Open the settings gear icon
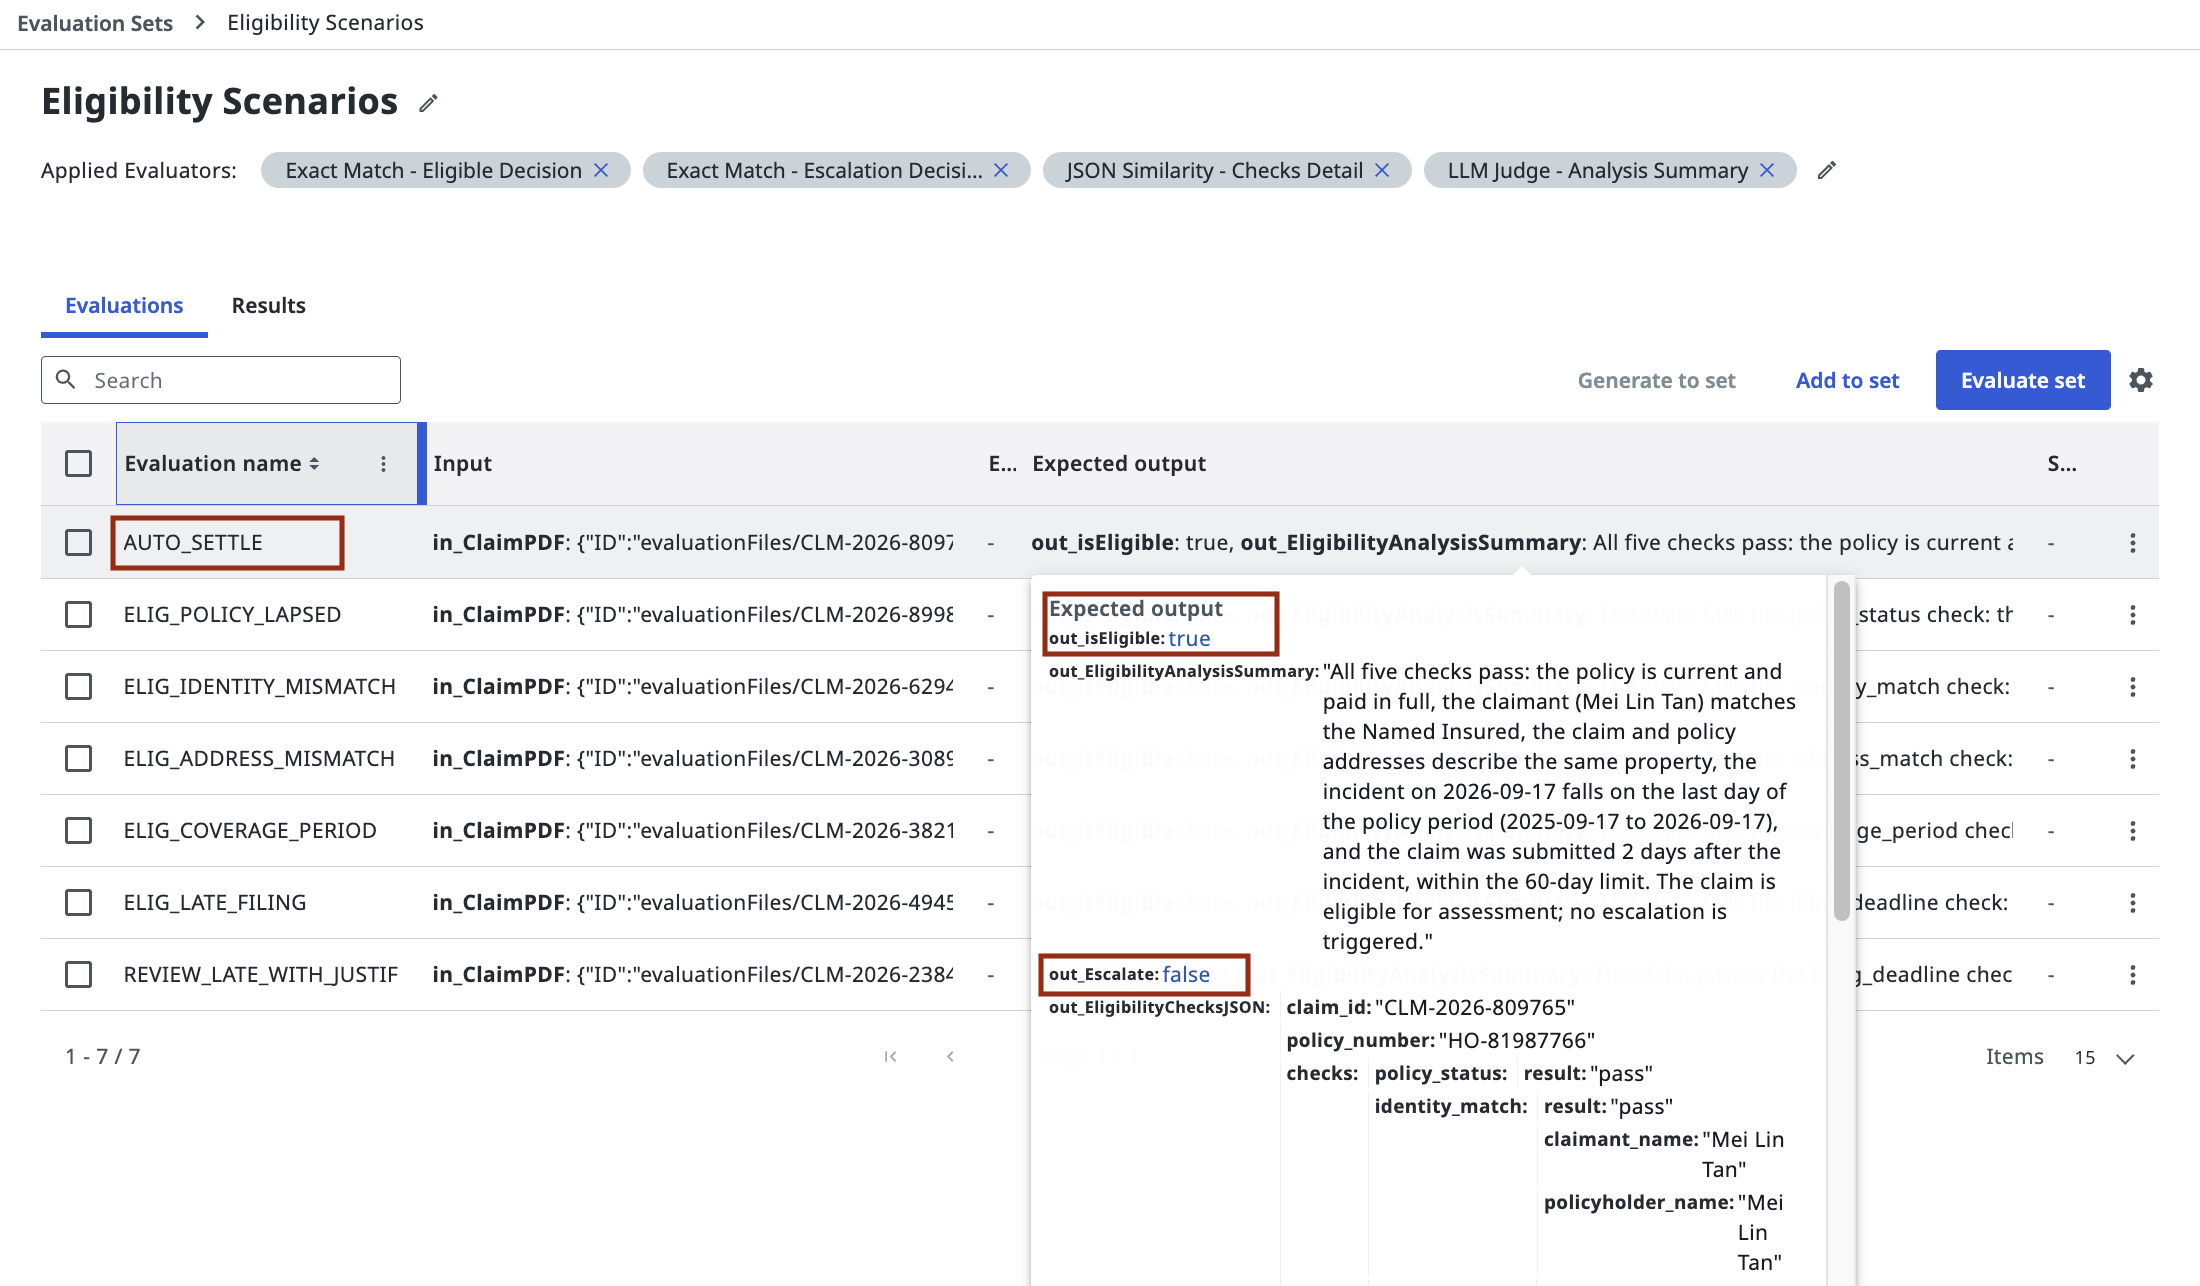 tap(2141, 380)
